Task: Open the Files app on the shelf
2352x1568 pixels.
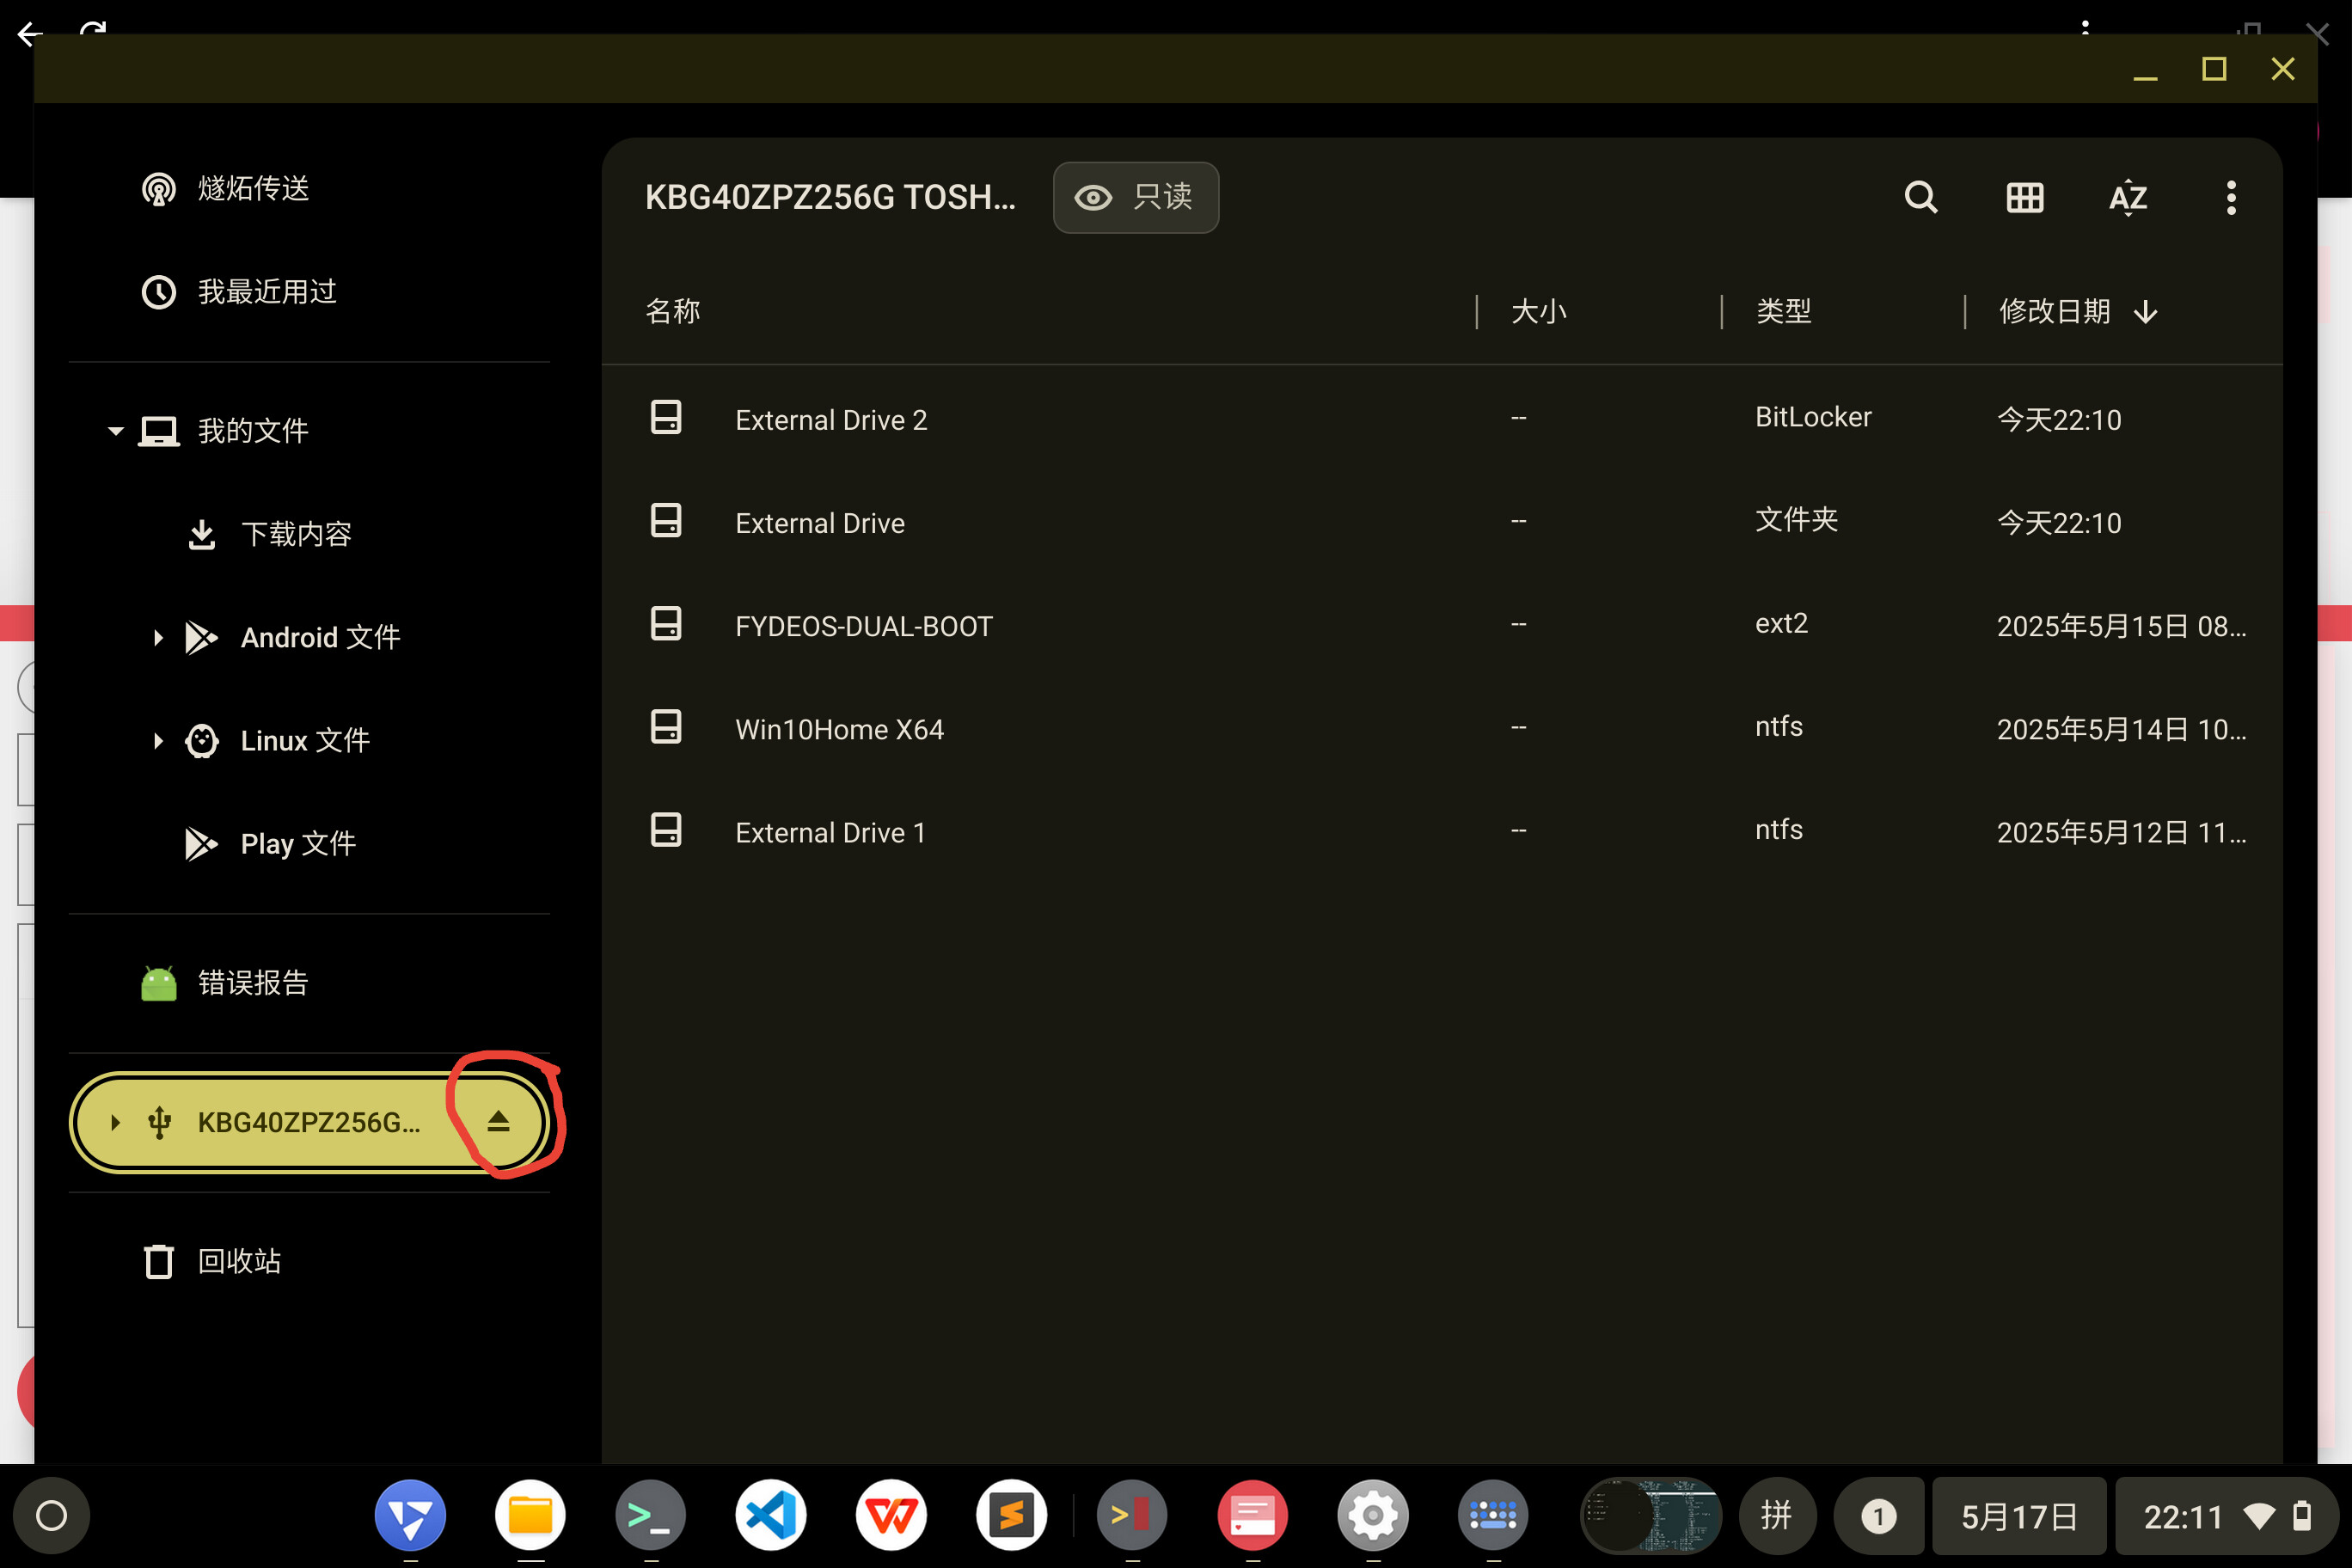Action: (x=530, y=1516)
